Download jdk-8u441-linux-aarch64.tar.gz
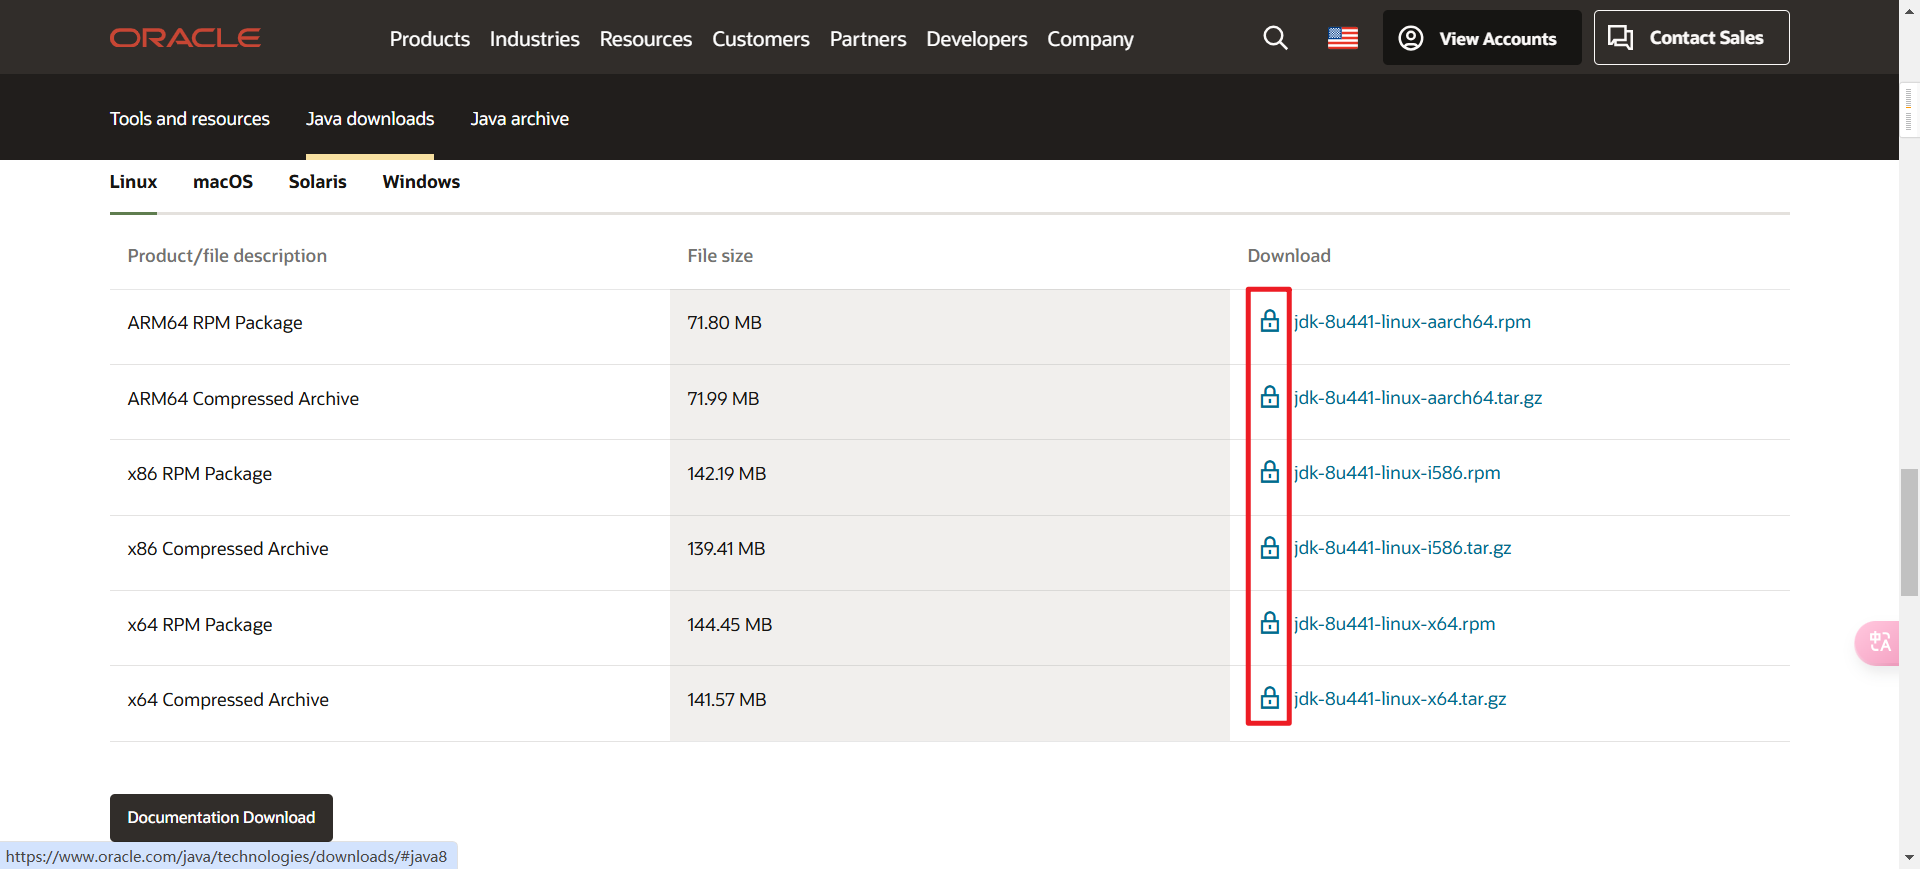Image resolution: width=1920 pixels, height=869 pixels. (x=1418, y=398)
